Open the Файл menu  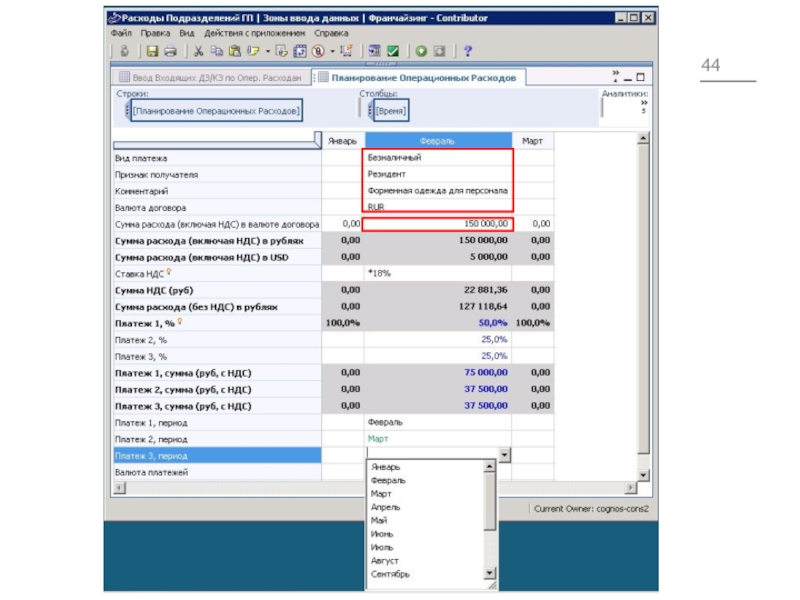(121, 33)
